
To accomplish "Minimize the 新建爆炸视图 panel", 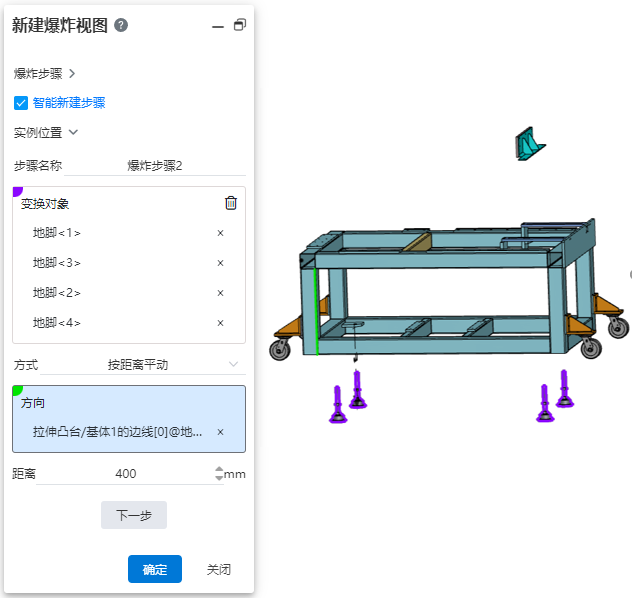I will pyautogui.click(x=218, y=27).
